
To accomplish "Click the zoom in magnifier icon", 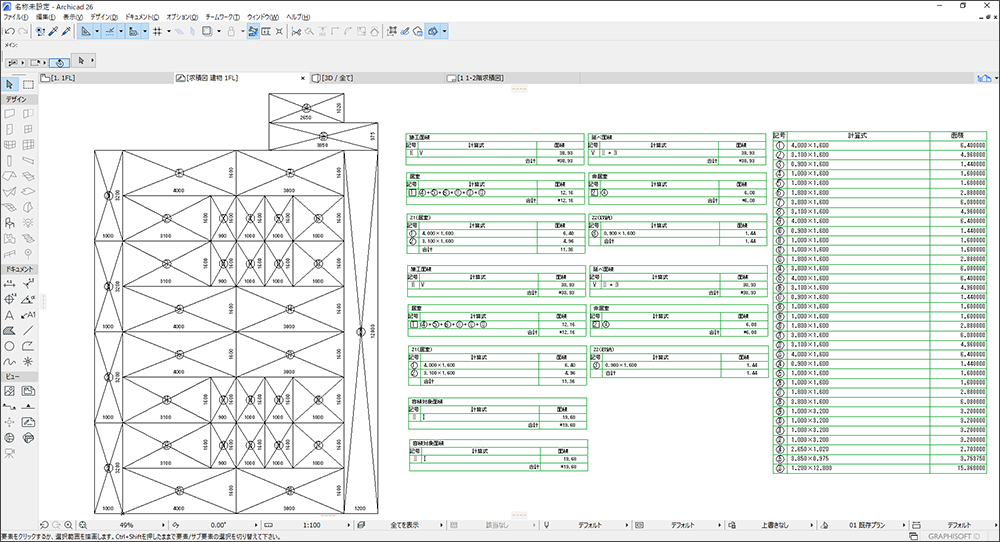I will (x=69, y=525).
